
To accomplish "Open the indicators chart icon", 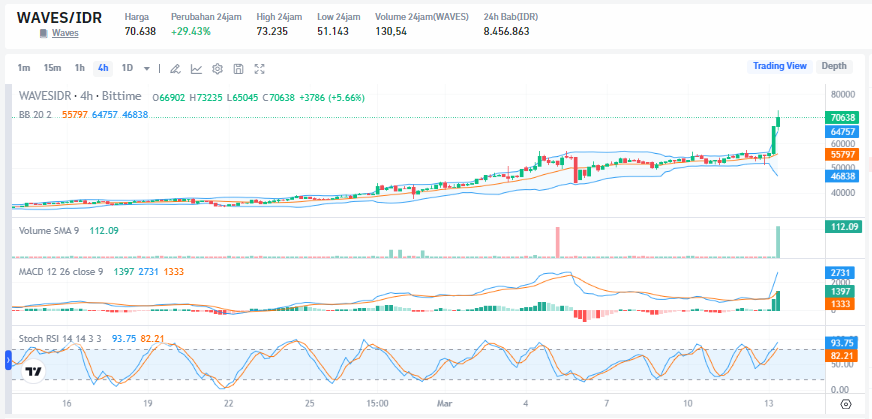I will coord(196,68).
